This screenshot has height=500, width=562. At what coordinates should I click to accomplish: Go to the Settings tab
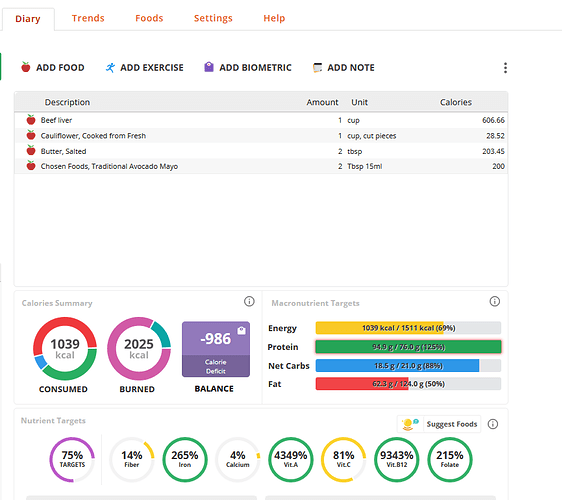coord(213,18)
